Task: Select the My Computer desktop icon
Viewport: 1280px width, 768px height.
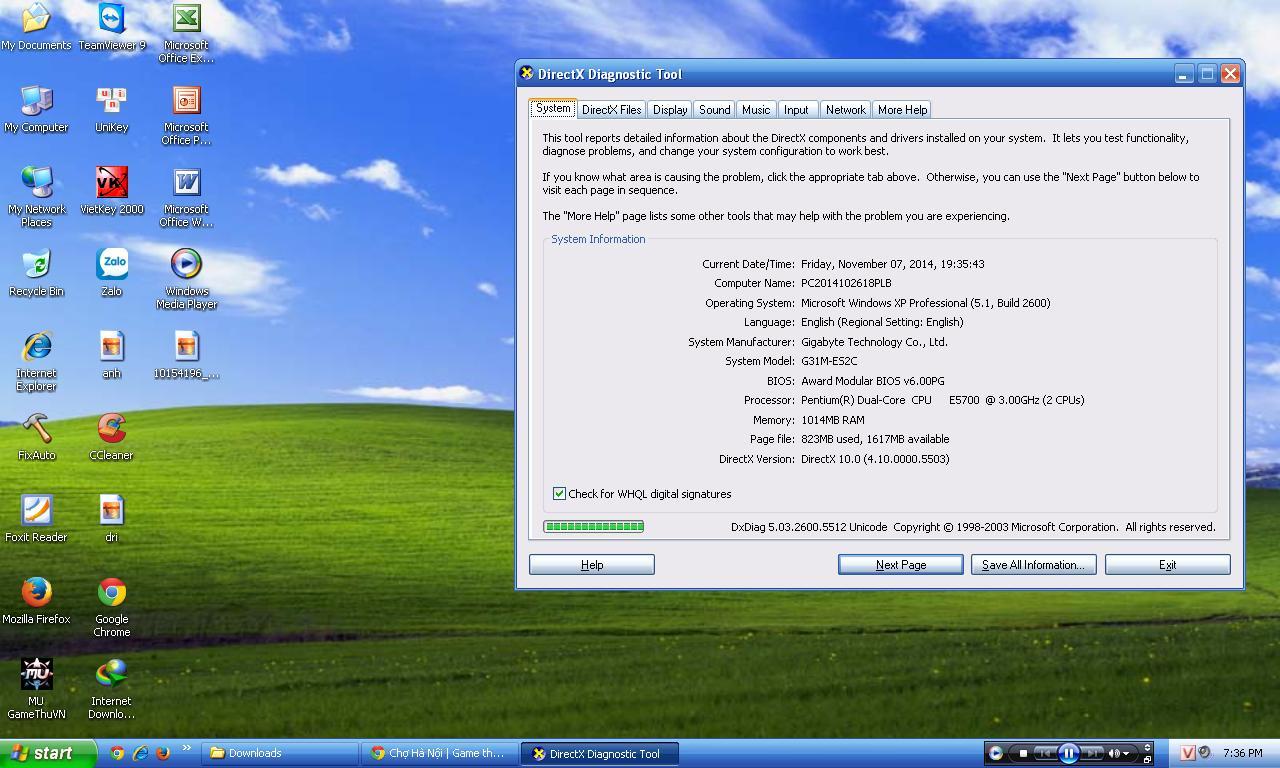Action: [36, 108]
